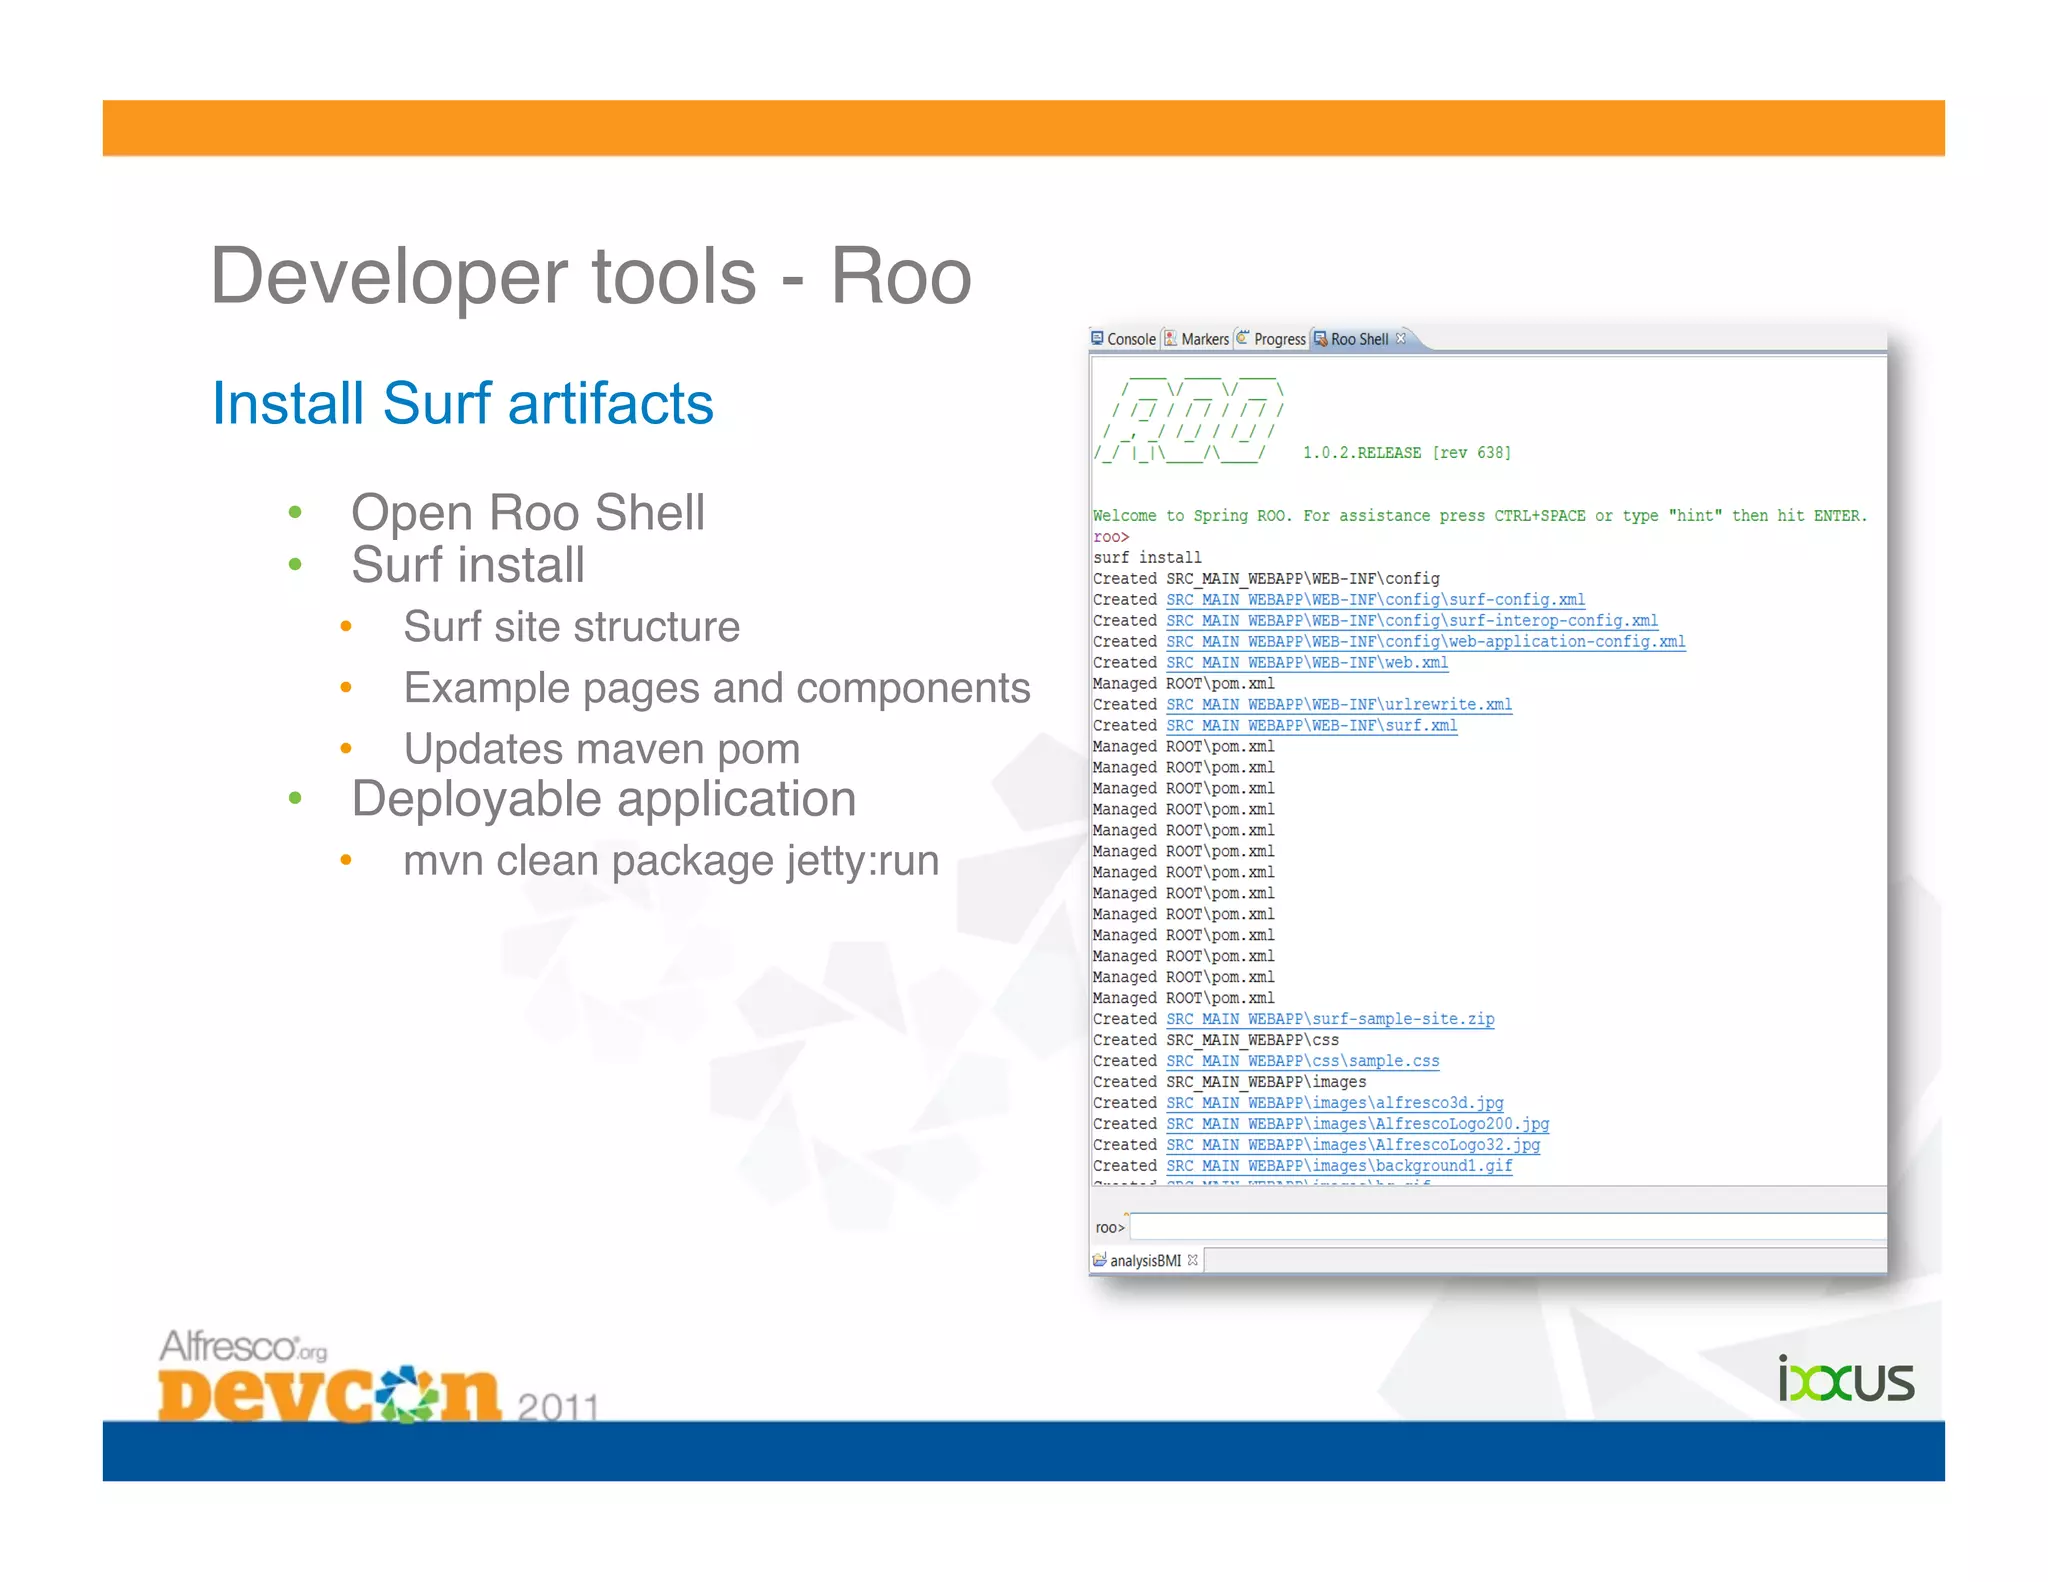Select the analysisBMI project tab
2048x1582 pixels.
[1145, 1261]
